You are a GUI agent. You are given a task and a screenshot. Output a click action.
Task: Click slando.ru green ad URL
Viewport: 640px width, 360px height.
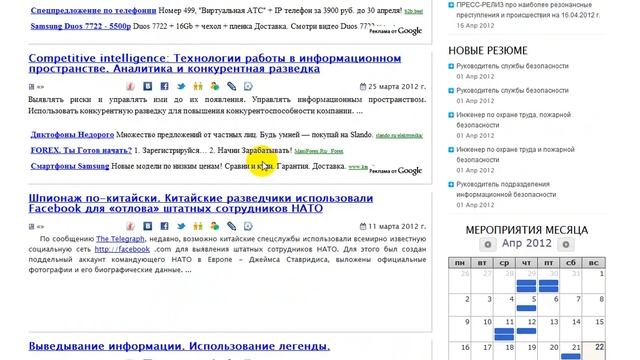(399, 136)
